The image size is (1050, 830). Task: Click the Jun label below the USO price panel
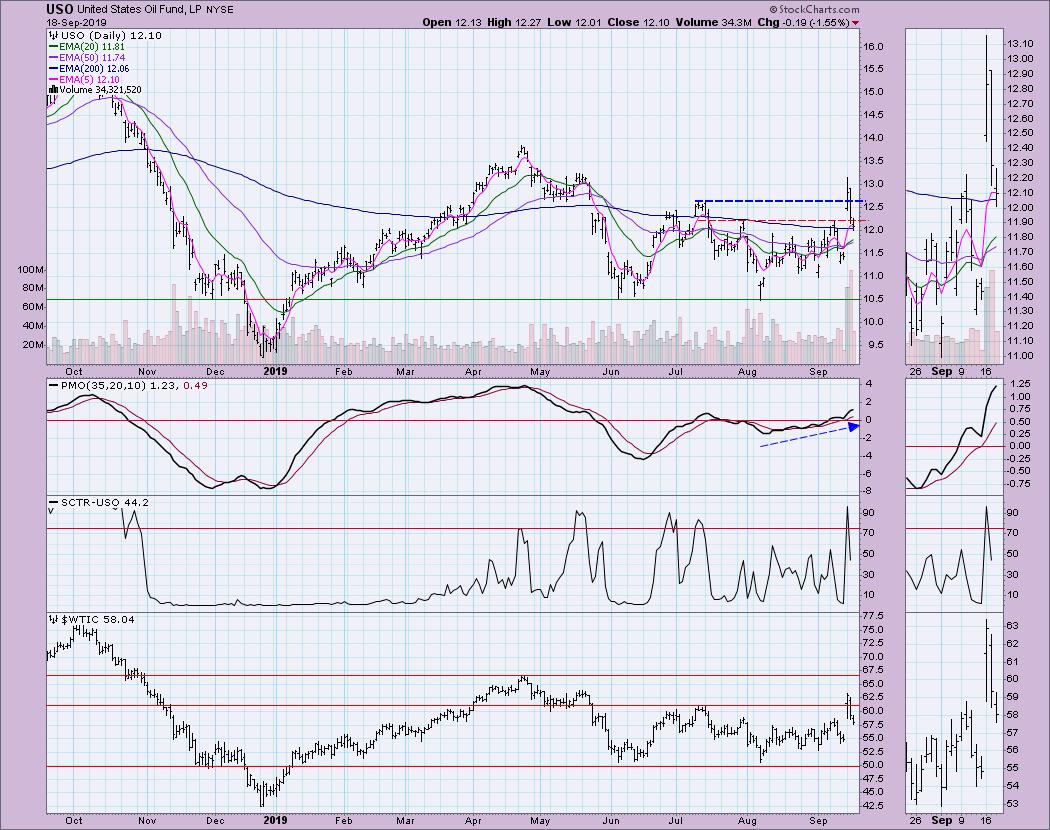point(610,372)
